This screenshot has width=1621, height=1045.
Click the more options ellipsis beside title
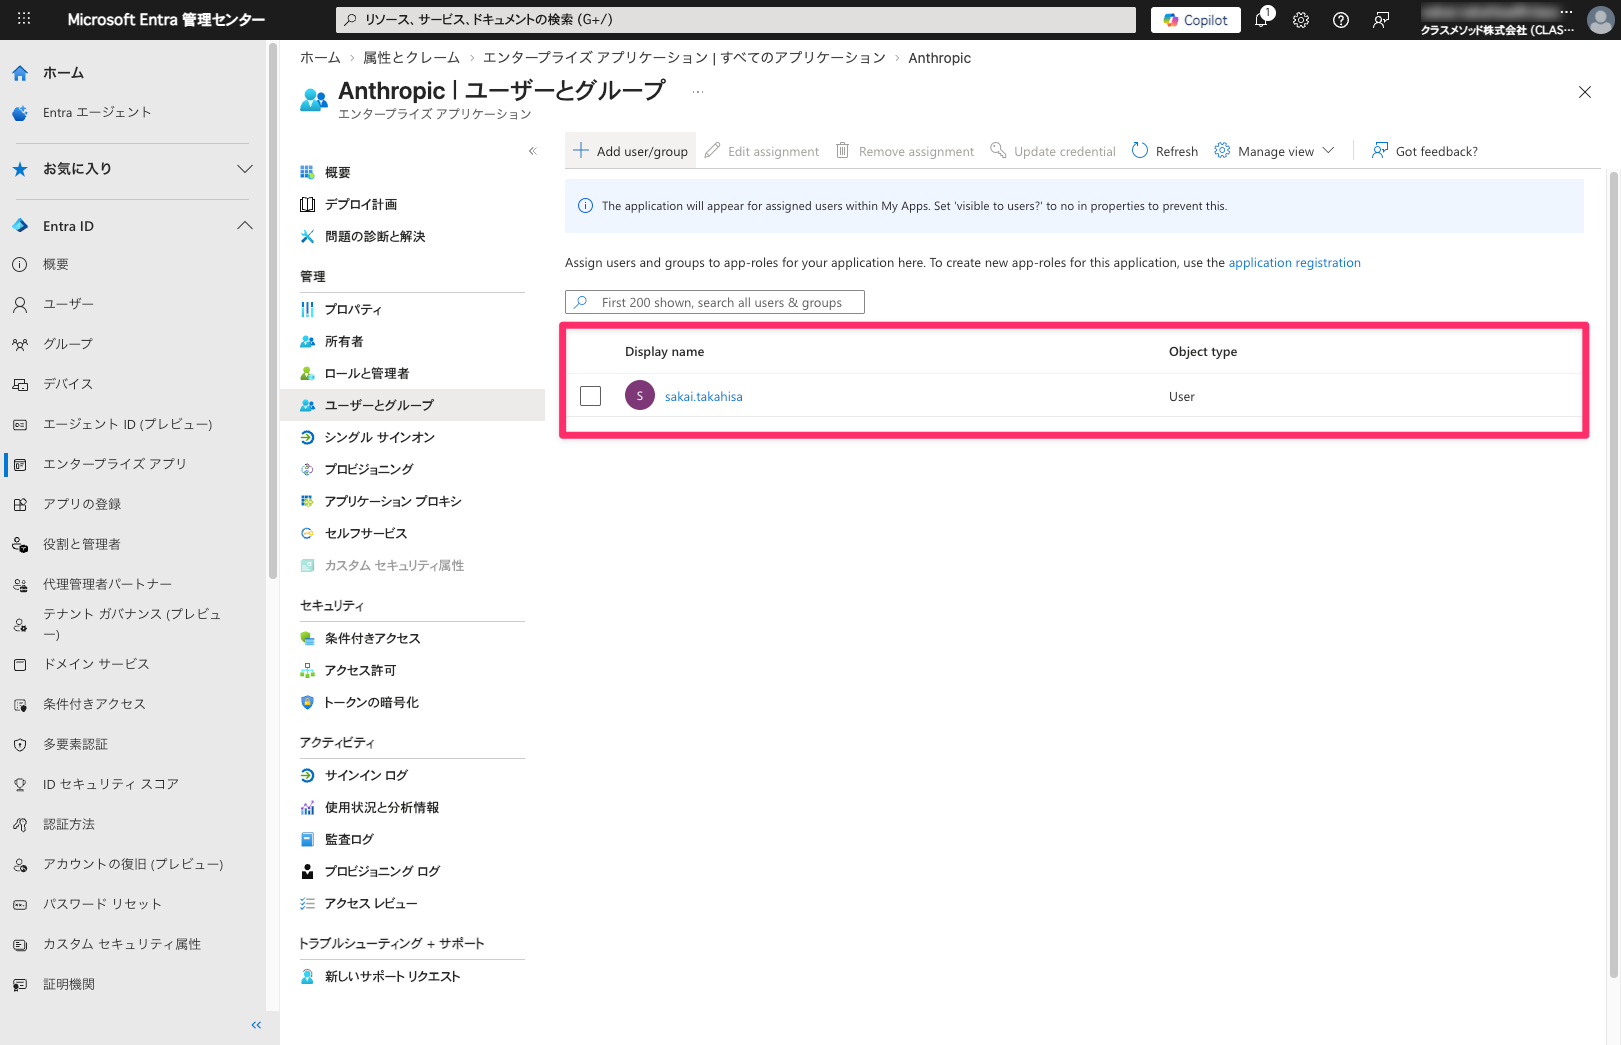tap(698, 92)
